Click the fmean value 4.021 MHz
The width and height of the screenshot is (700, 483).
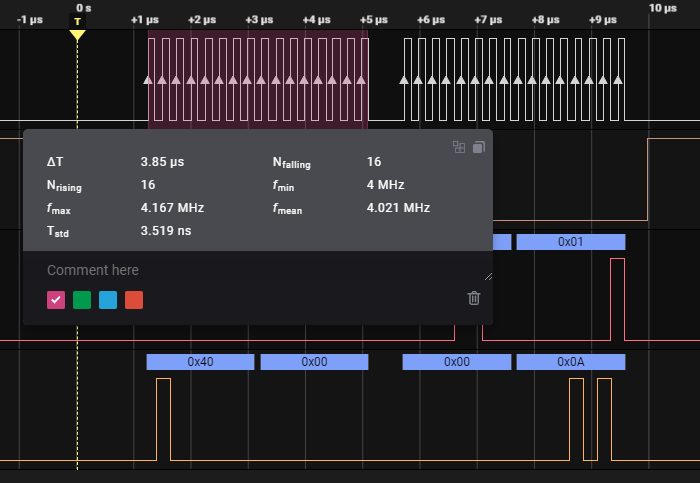(398, 208)
